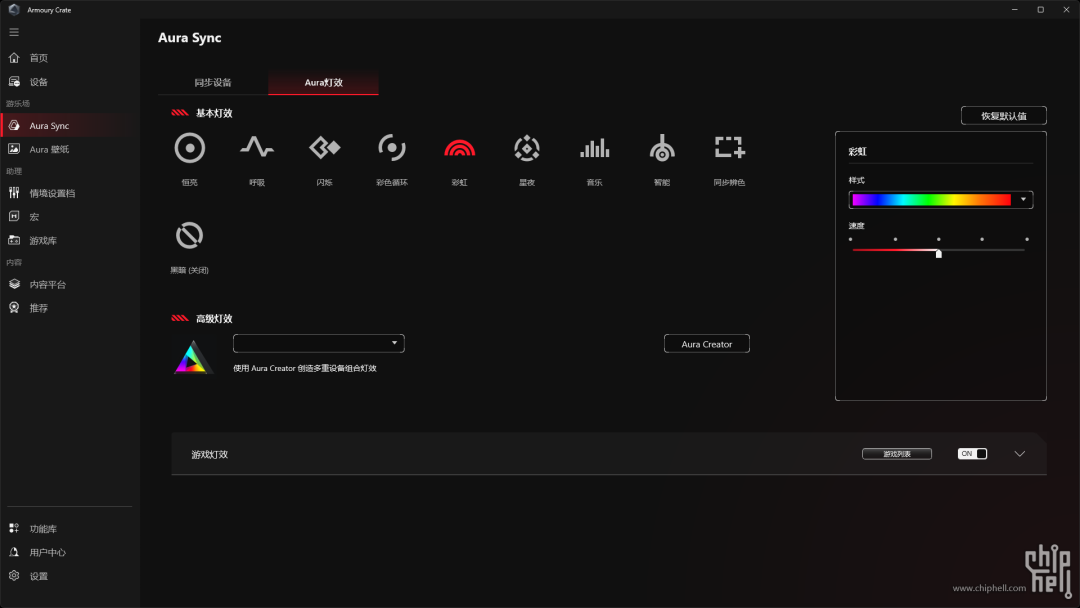Click the 游戏灯效 row label
This screenshot has height=608, width=1080.
209,454
